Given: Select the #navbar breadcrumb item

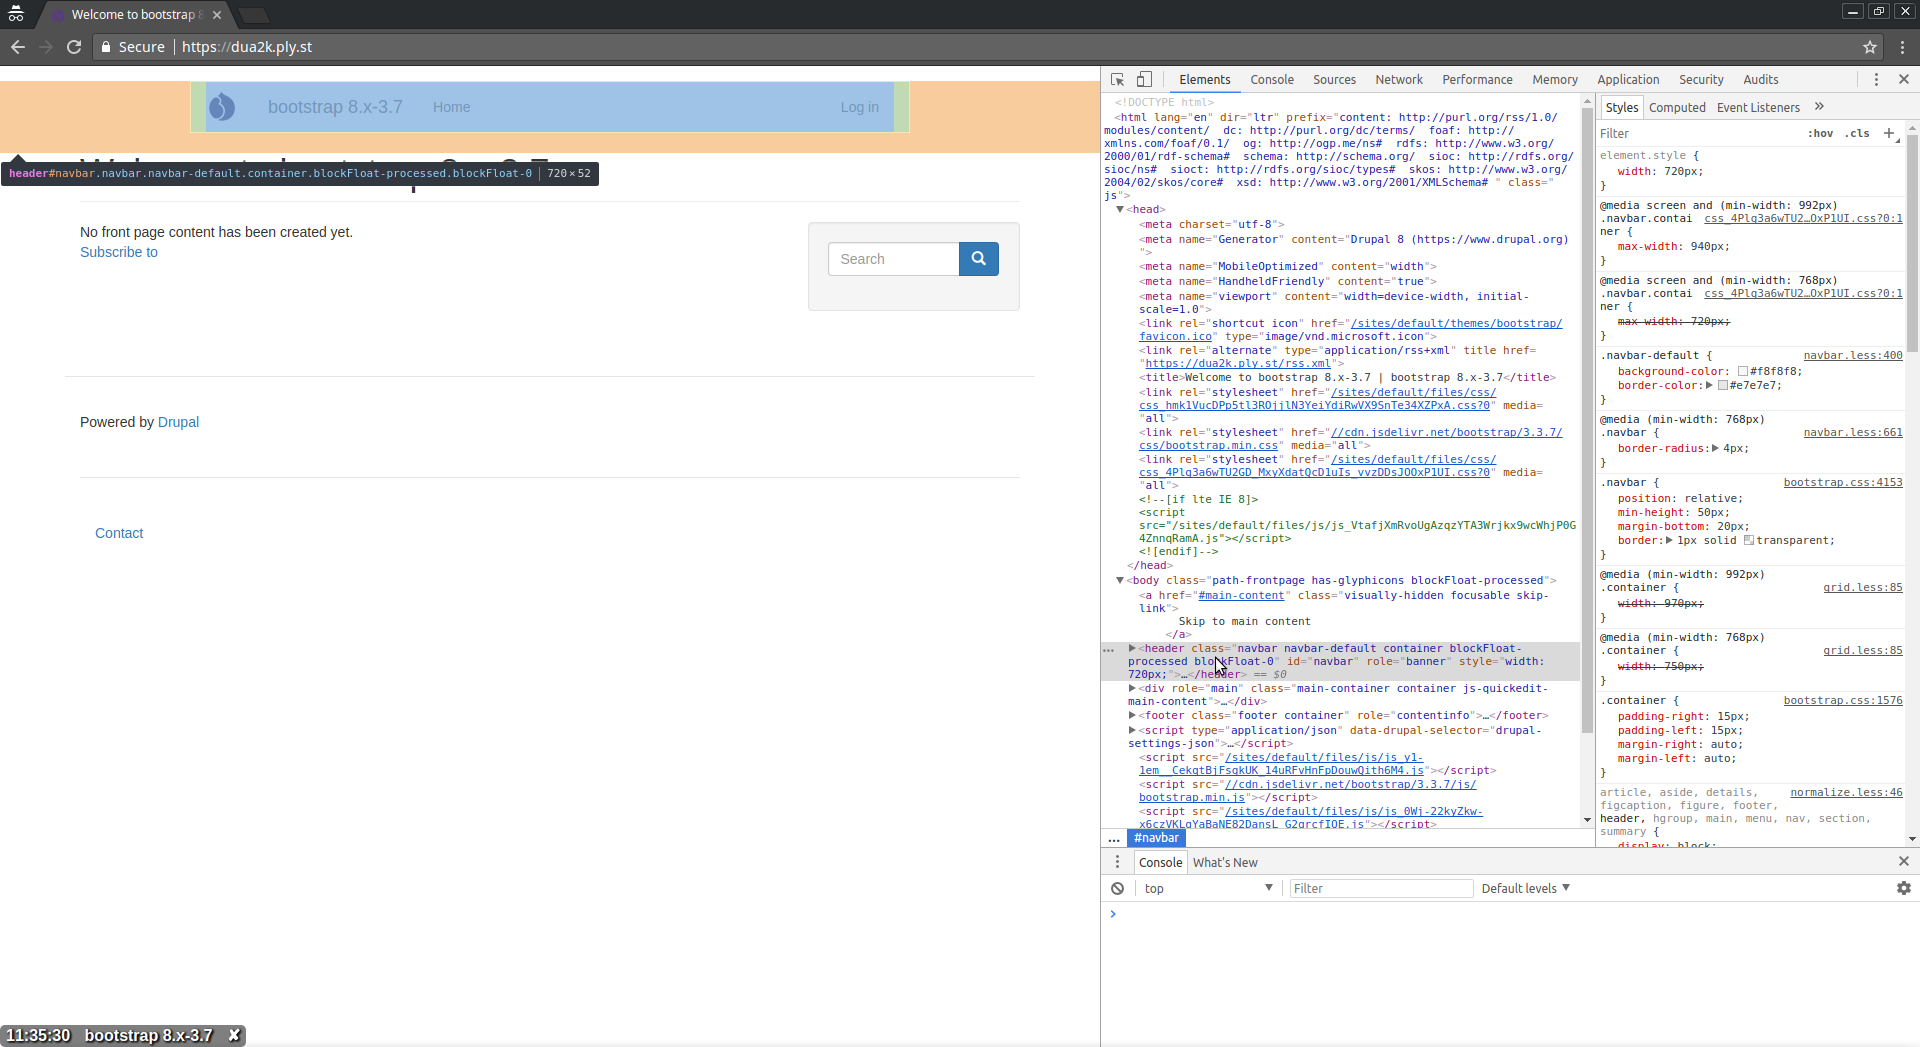Looking at the screenshot, I should point(1156,838).
